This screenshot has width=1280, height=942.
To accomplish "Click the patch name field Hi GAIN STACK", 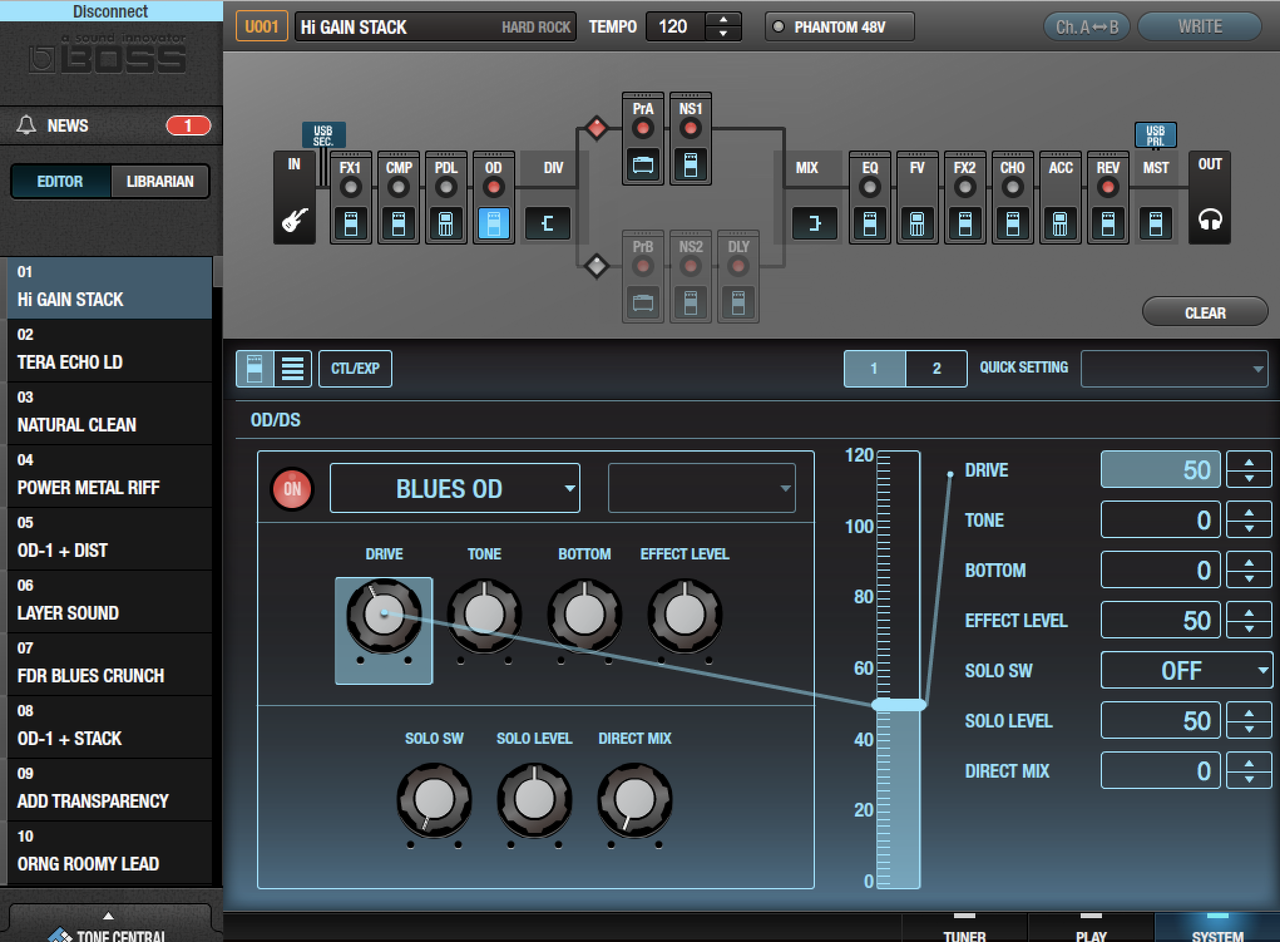I will (x=436, y=27).
